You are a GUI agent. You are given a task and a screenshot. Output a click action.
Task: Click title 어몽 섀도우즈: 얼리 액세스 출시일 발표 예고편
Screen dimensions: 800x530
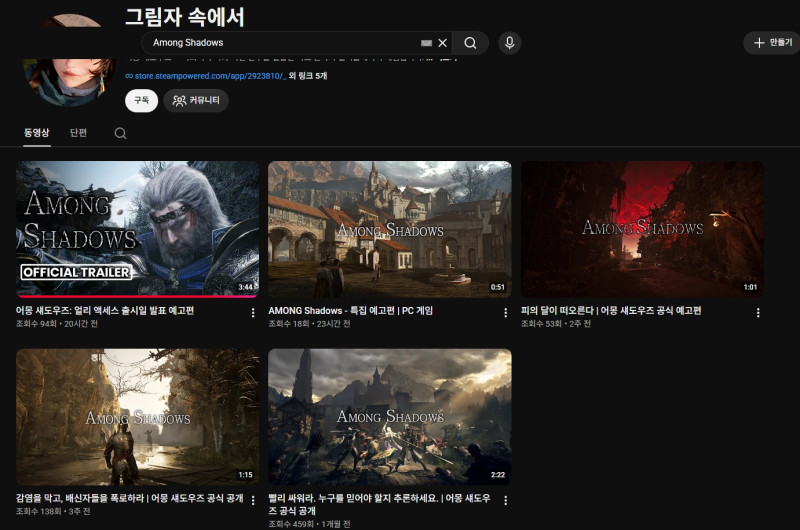tap(105, 311)
